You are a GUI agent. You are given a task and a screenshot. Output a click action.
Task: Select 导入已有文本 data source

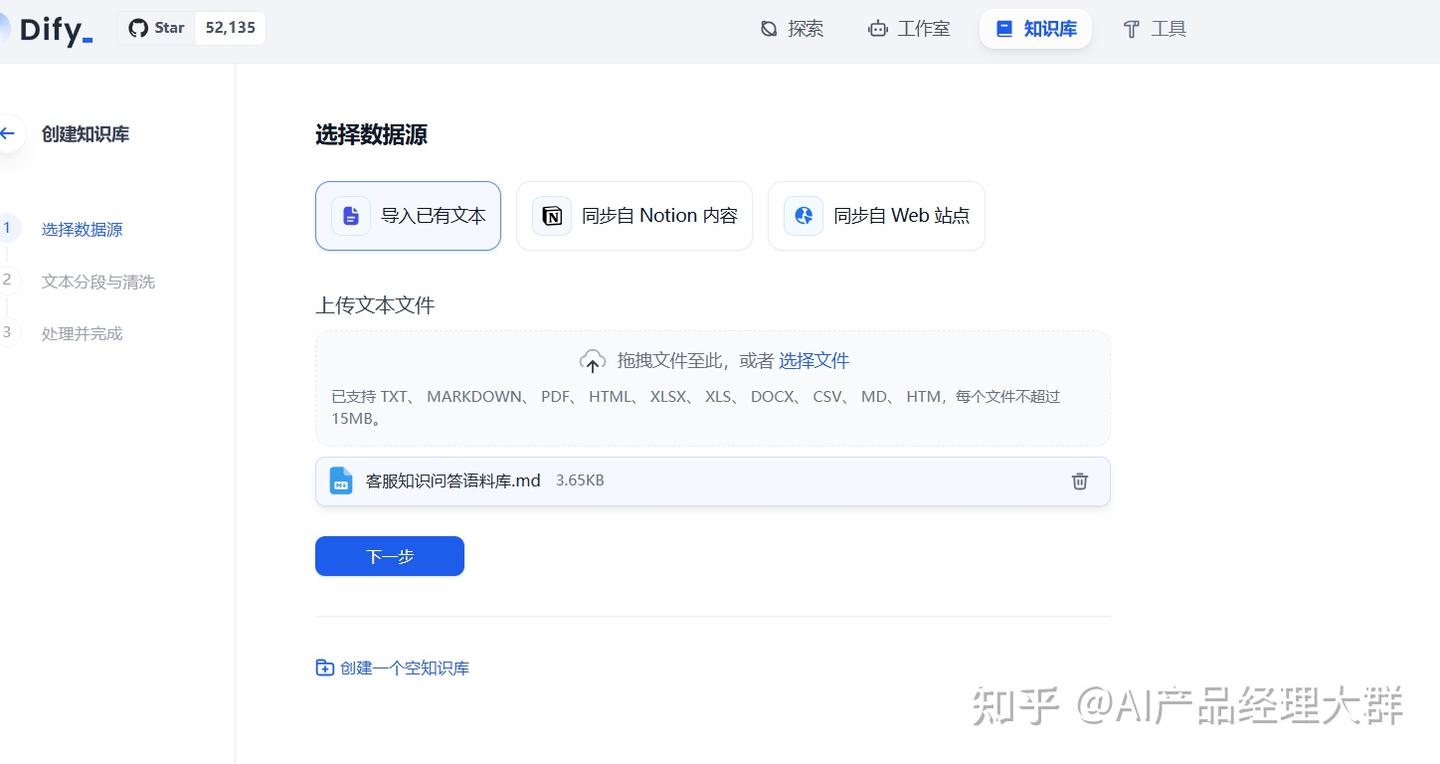pos(408,216)
